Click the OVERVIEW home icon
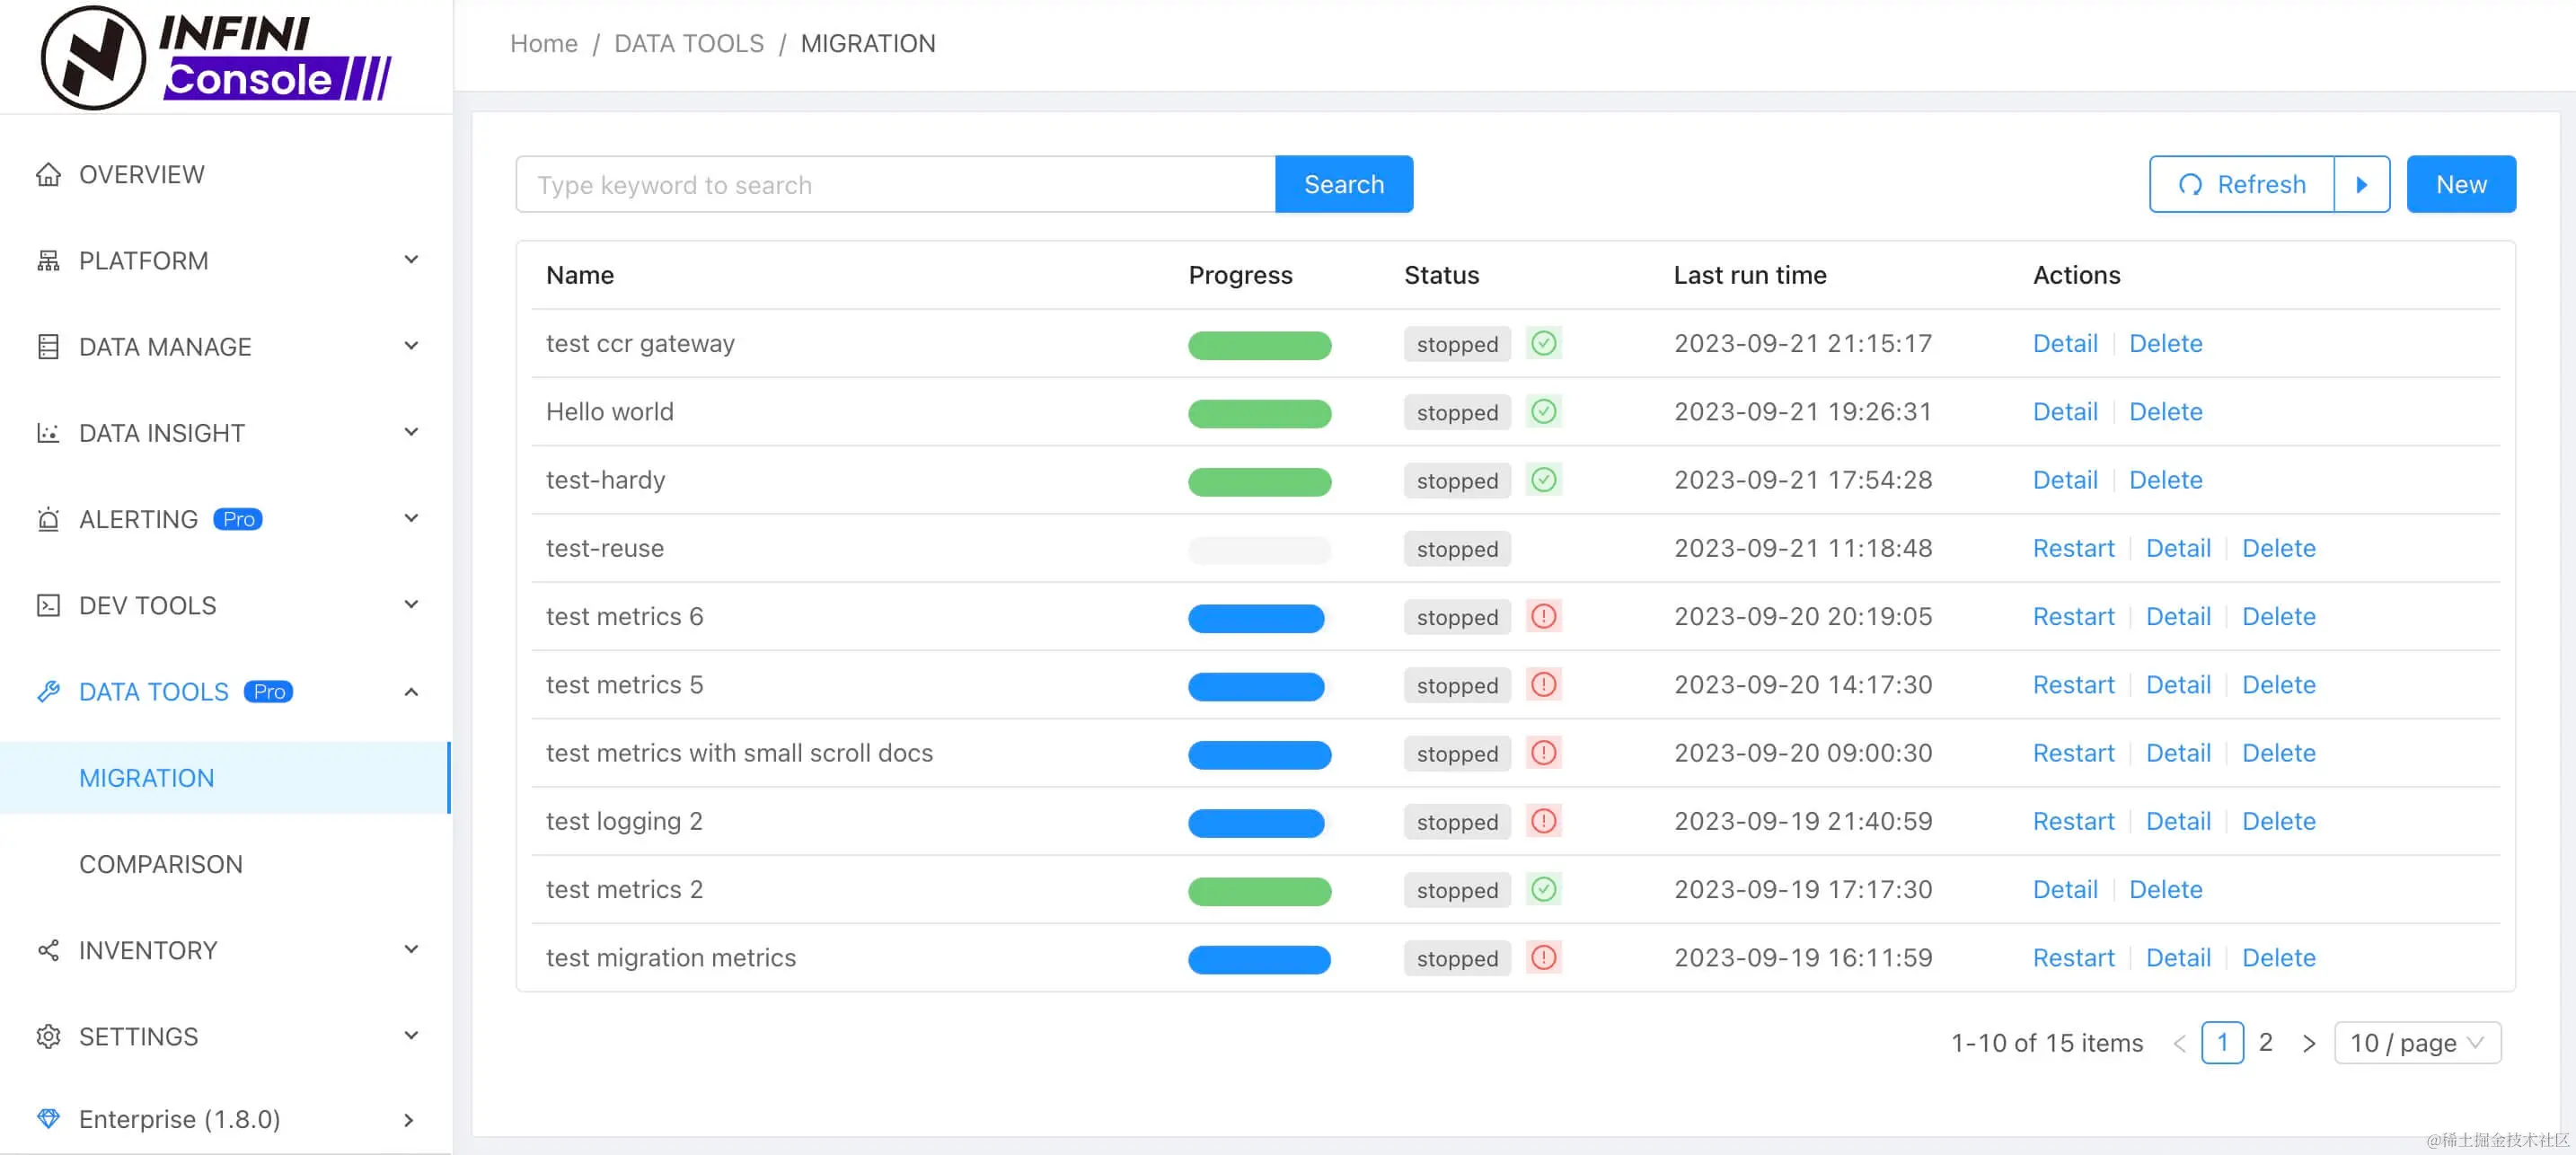Screen dimensions: 2576x1155 click(x=48, y=175)
